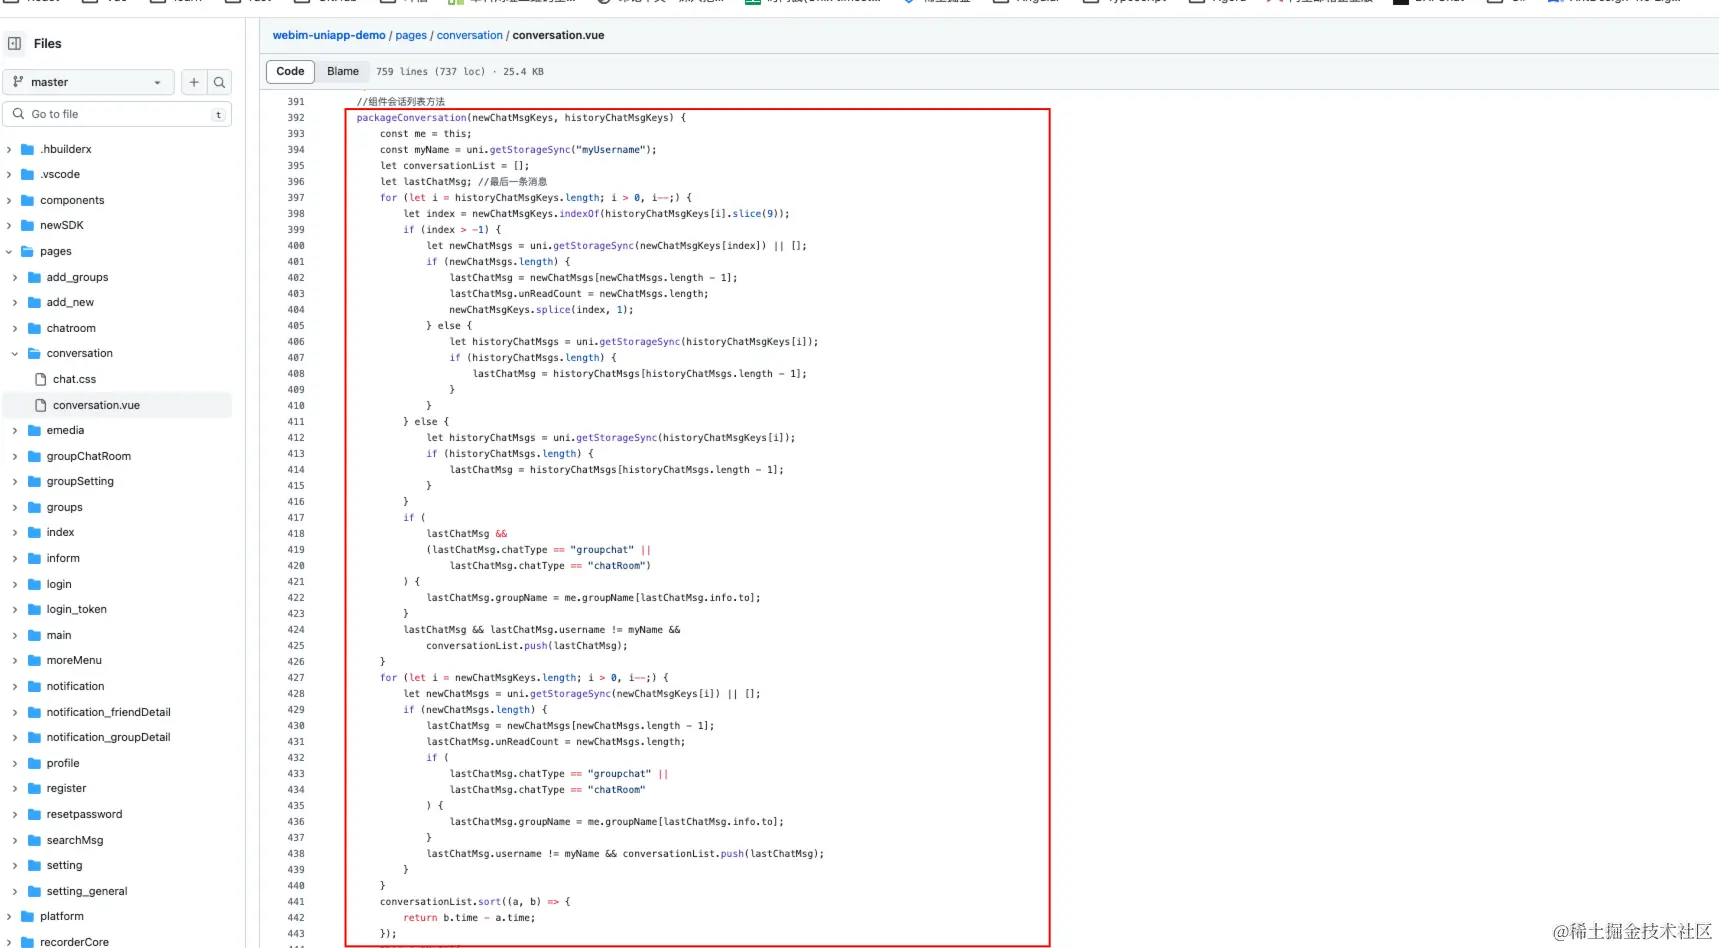Screen dimensions: 1719x948
Task: Open the inform folder
Action: (x=63, y=558)
